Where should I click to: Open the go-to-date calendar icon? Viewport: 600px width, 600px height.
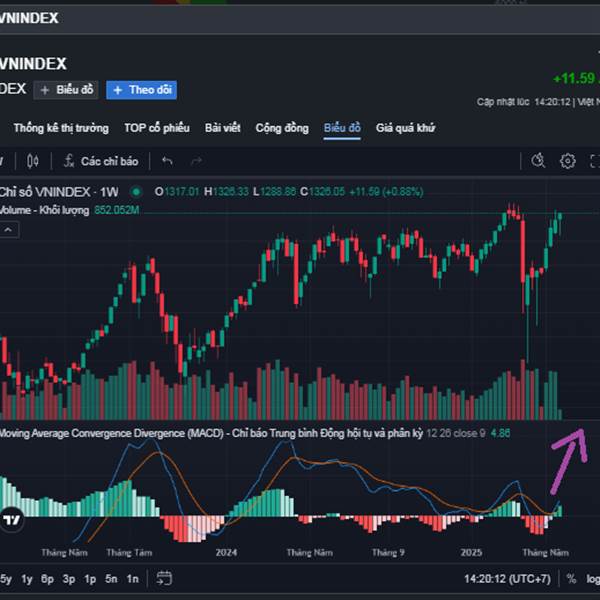164,578
